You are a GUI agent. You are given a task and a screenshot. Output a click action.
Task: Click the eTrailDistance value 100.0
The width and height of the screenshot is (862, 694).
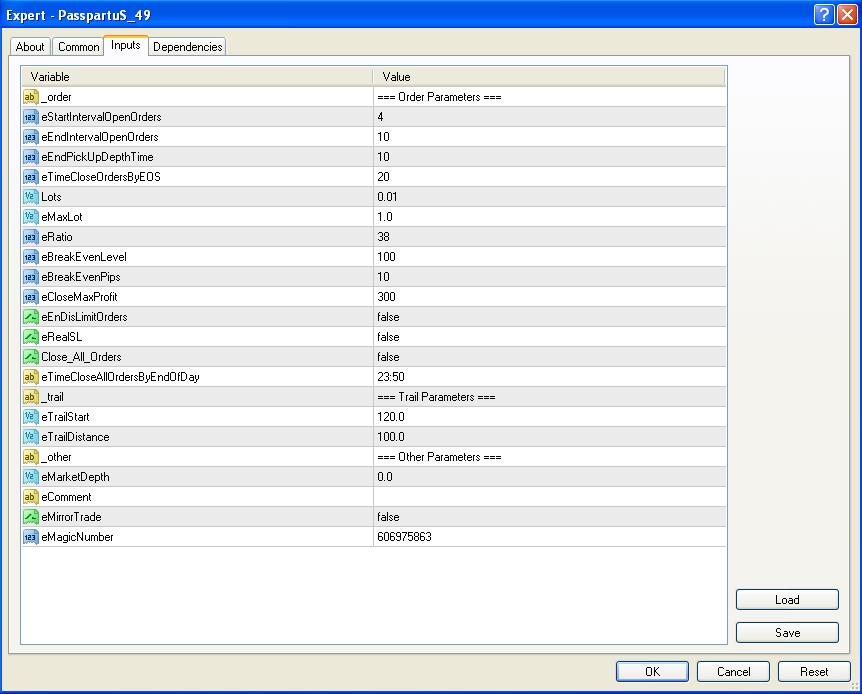(391, 437)
